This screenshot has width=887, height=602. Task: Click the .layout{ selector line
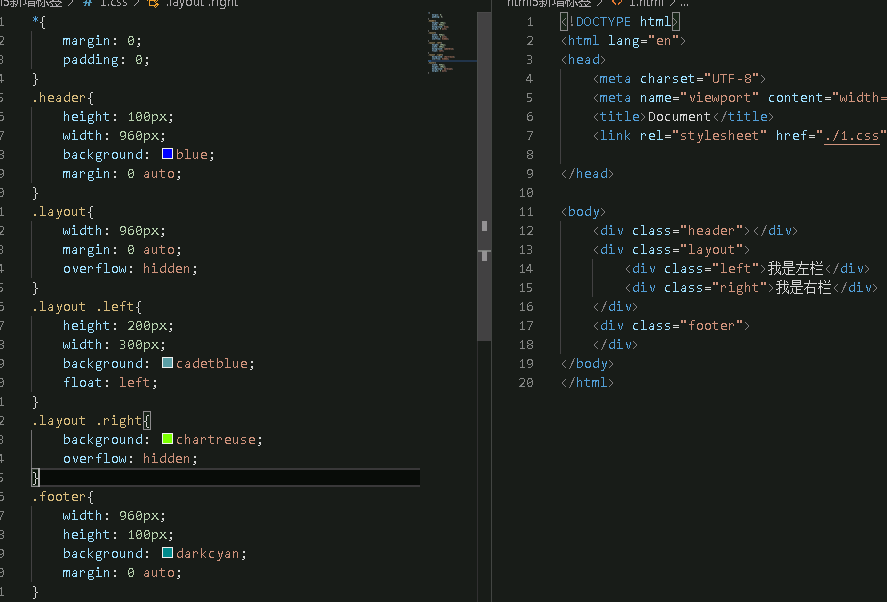pos(63,212)
